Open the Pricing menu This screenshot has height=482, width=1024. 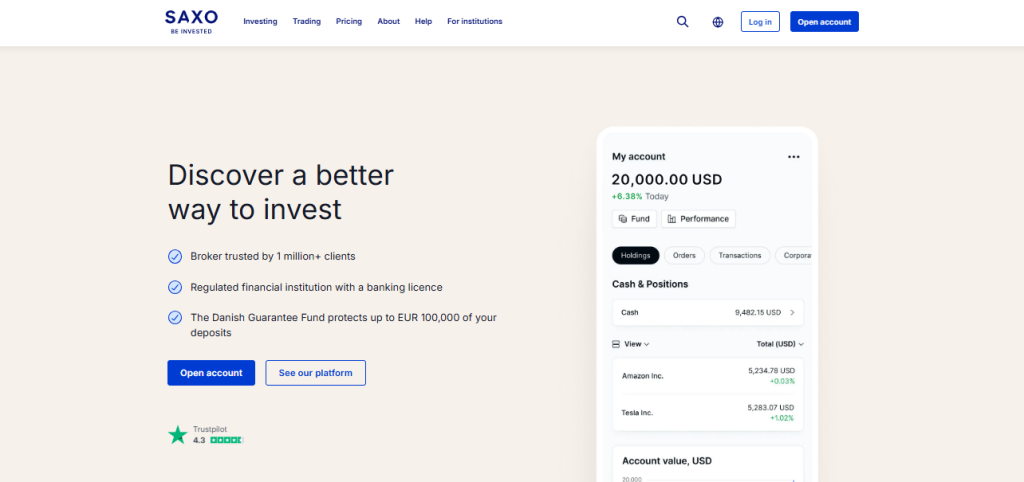coord(349,22)
